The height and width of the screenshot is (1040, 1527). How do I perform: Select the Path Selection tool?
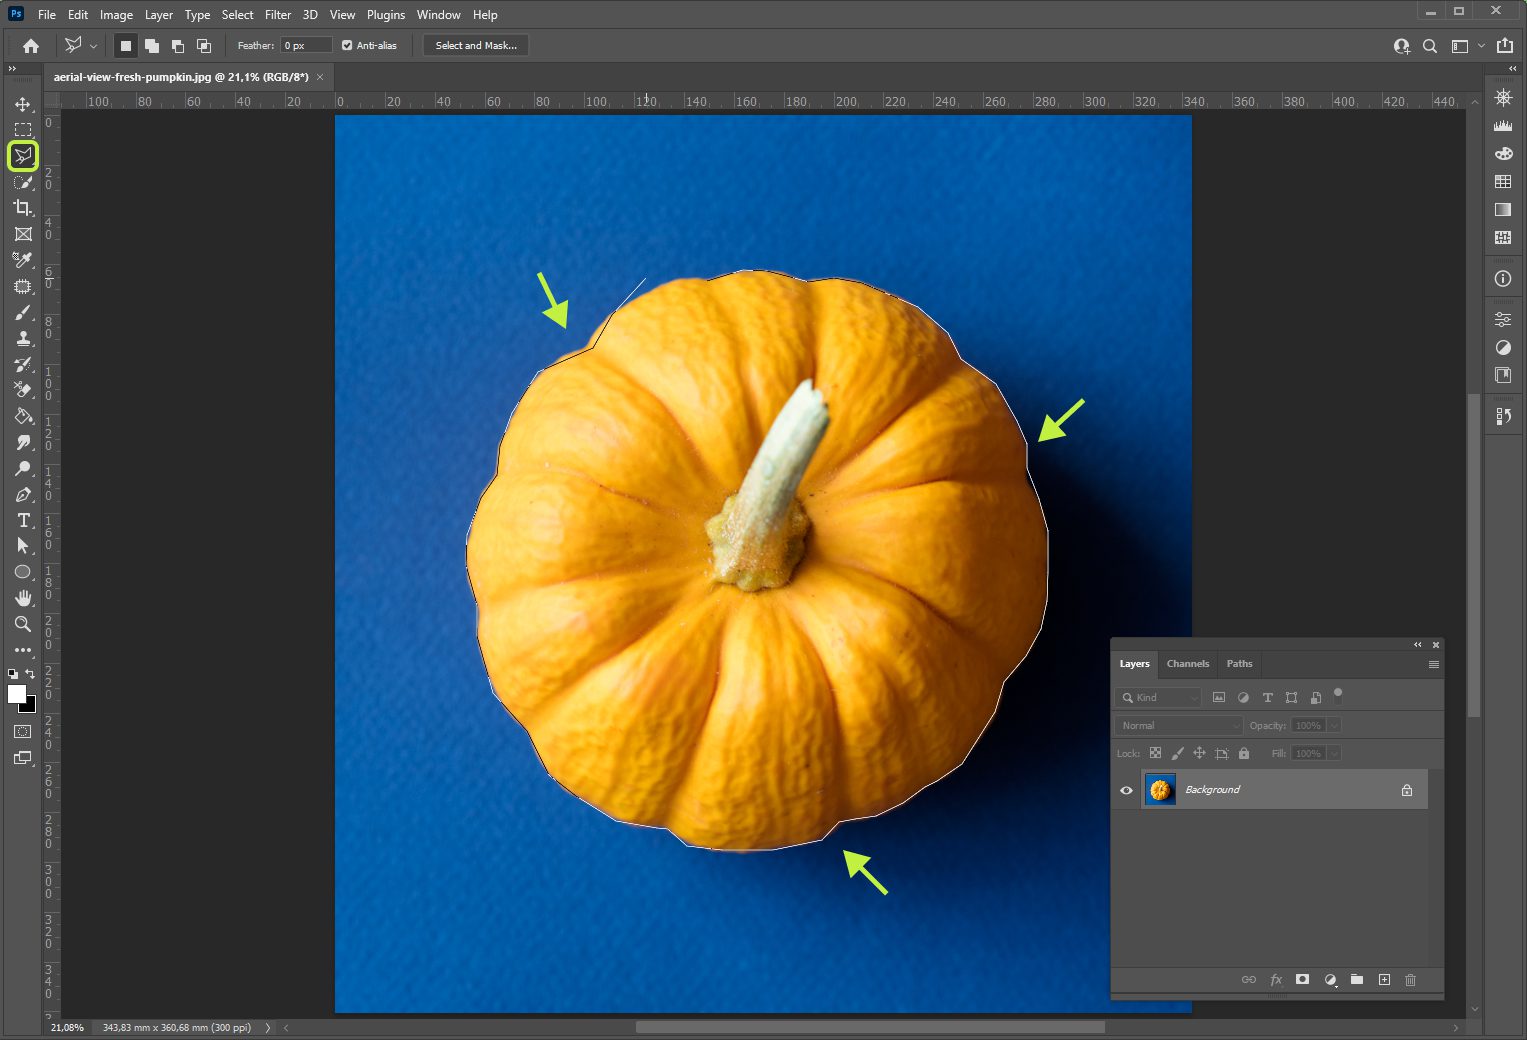click(22, 546)
